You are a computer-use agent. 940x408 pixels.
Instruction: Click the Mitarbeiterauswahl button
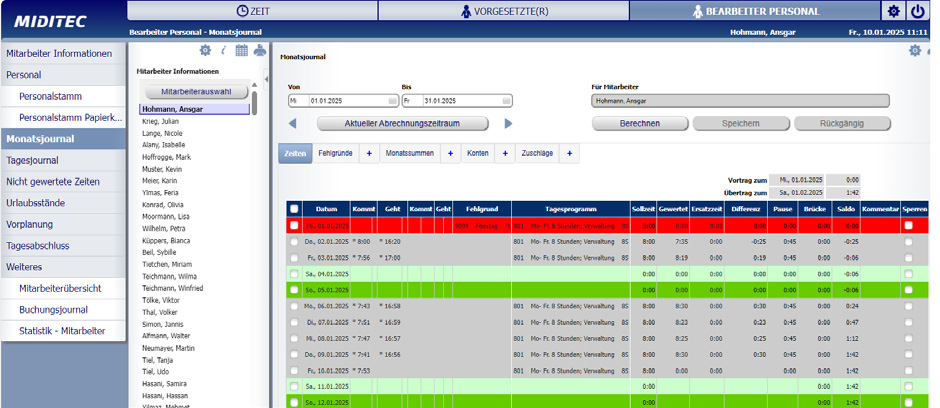pos(196,92)
